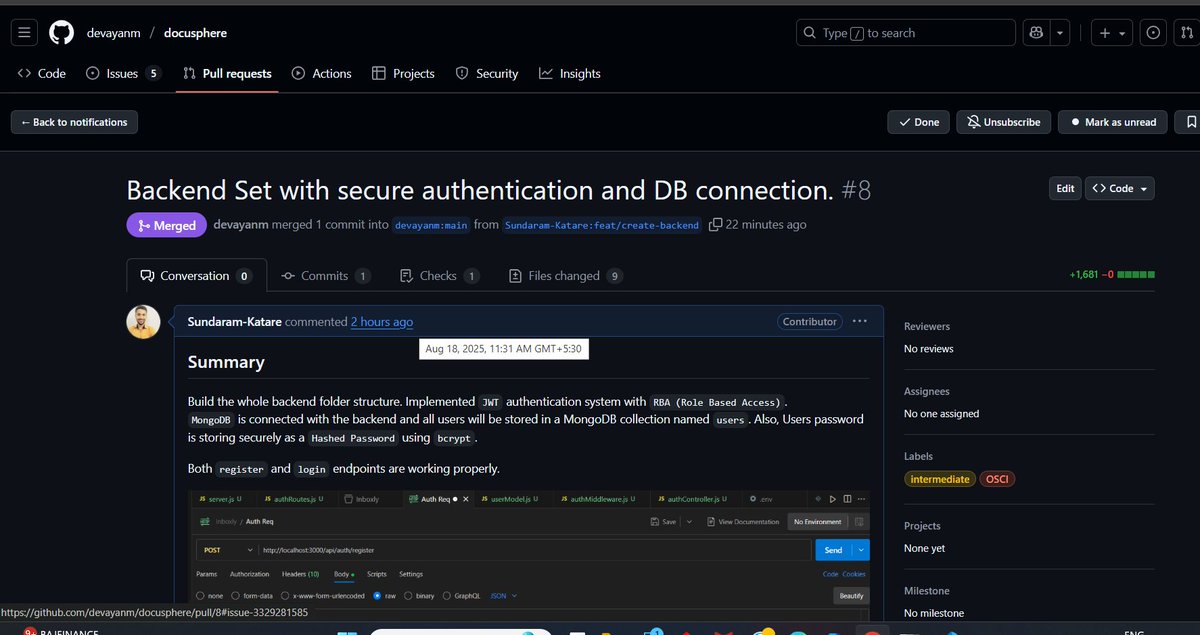This screenshot has height=635, width=1200.
Task: Switch to the Pull requests tab
Action: (x=227, y=73)
